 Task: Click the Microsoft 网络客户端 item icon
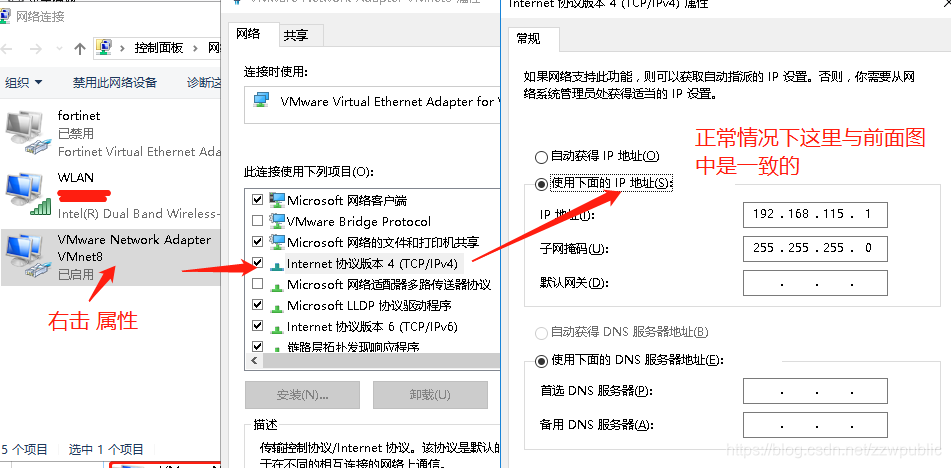[277, 200]
